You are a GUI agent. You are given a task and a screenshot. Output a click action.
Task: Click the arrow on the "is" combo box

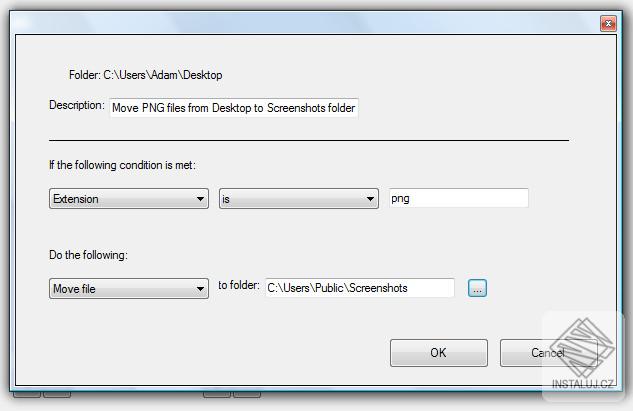point(370,199)
